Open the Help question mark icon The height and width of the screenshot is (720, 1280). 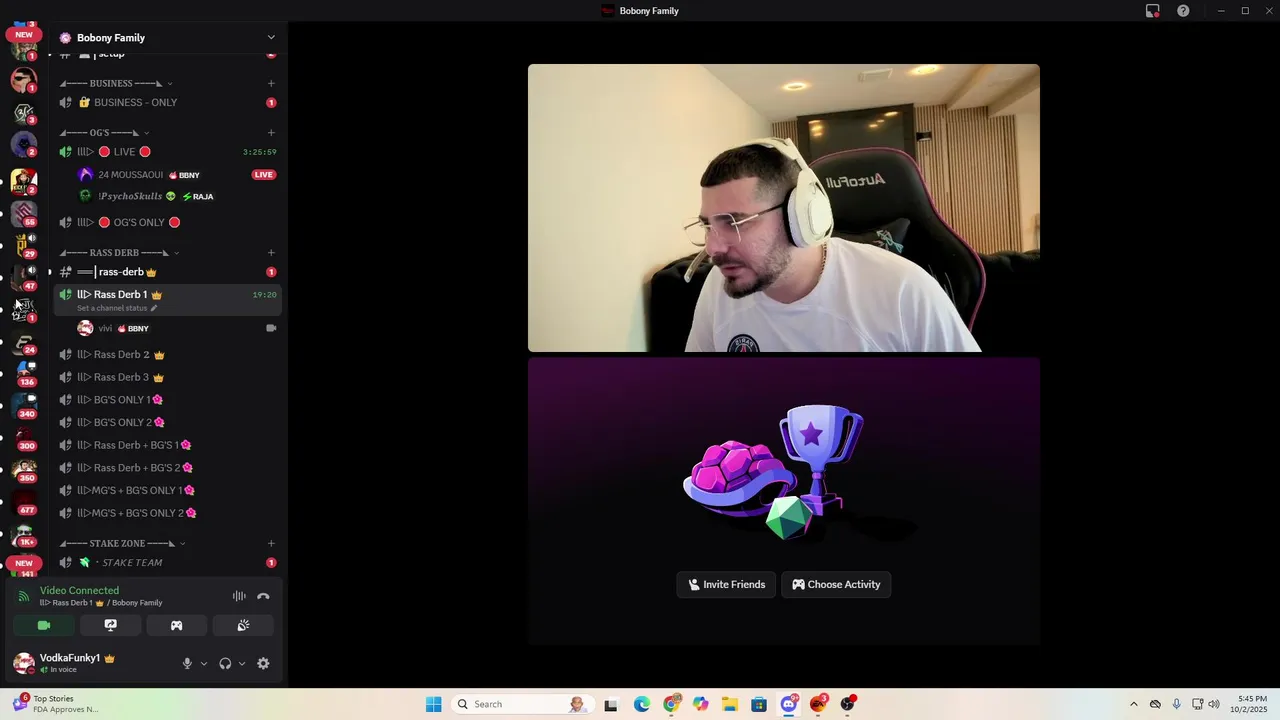1183,11
